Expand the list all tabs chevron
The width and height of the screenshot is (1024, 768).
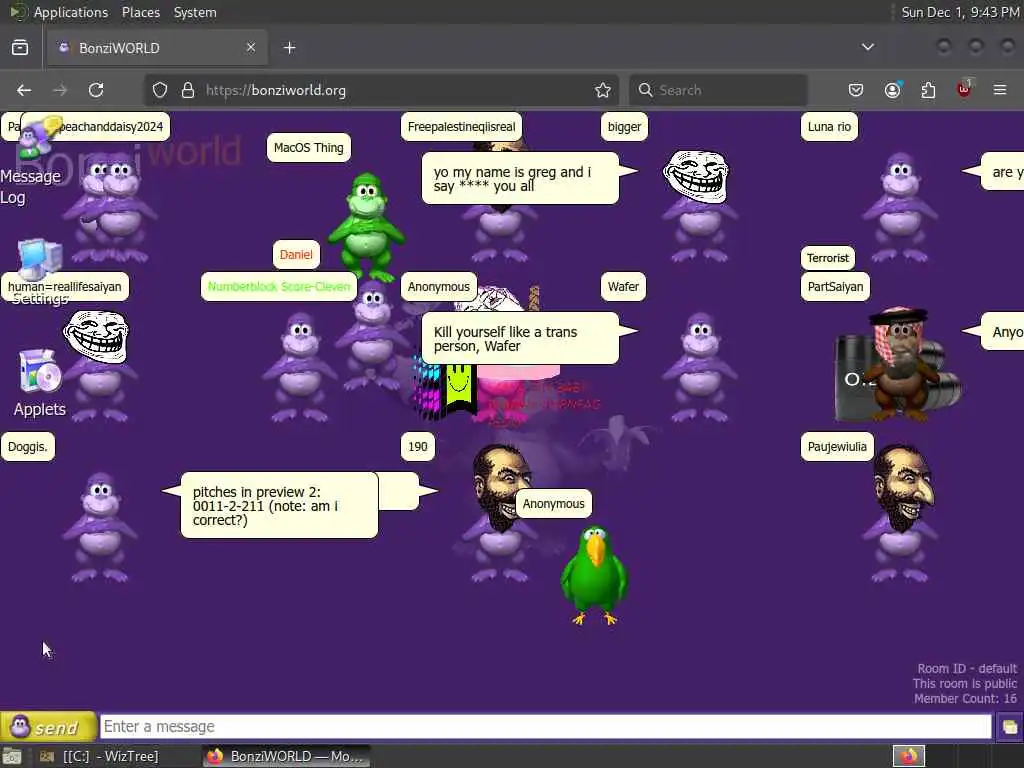point(868,47)
